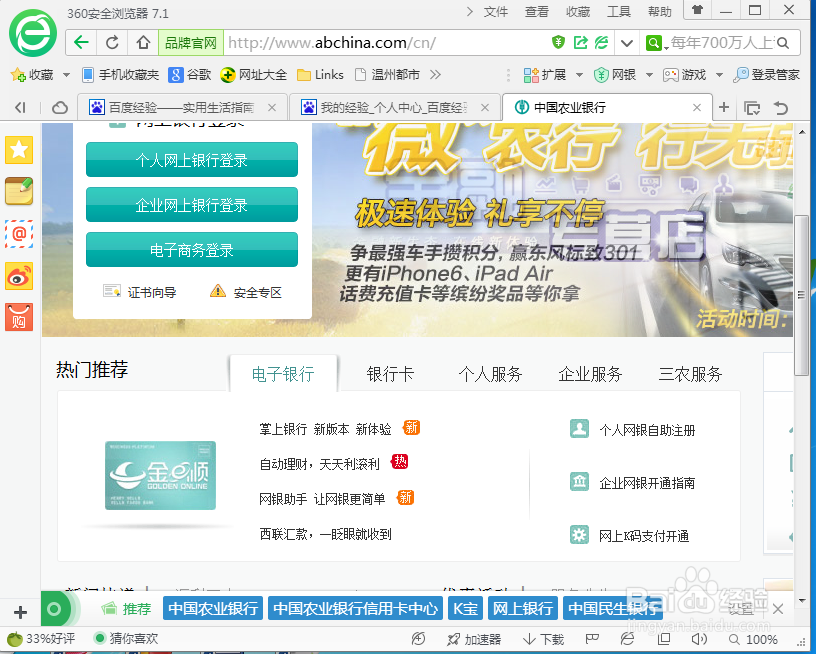Open the 收藏 menu

tap(578, 11)
